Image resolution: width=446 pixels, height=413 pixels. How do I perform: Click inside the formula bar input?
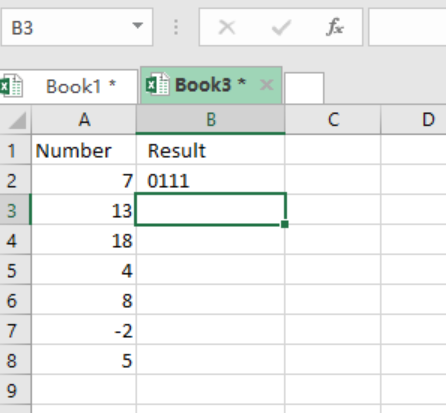(x=407, y=27)
